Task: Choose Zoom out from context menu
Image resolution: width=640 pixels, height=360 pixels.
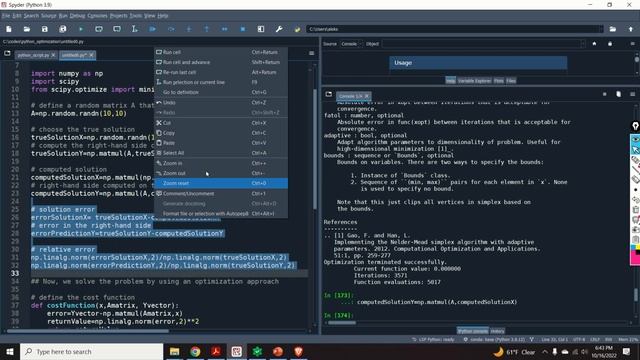Action: 221,173
